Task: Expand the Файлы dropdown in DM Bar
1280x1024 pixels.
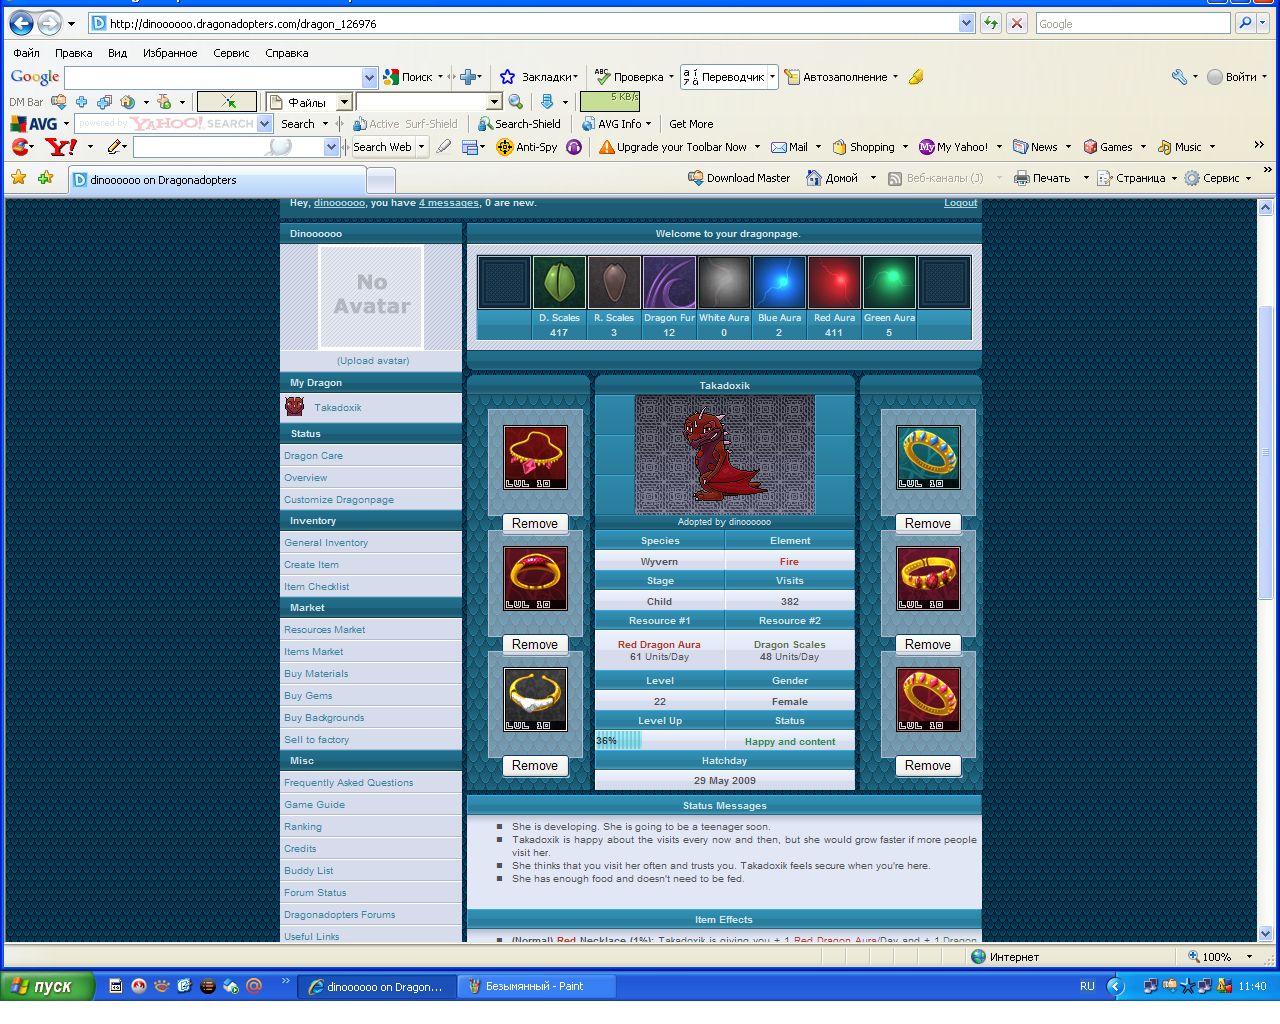Action: coord(344,102)
